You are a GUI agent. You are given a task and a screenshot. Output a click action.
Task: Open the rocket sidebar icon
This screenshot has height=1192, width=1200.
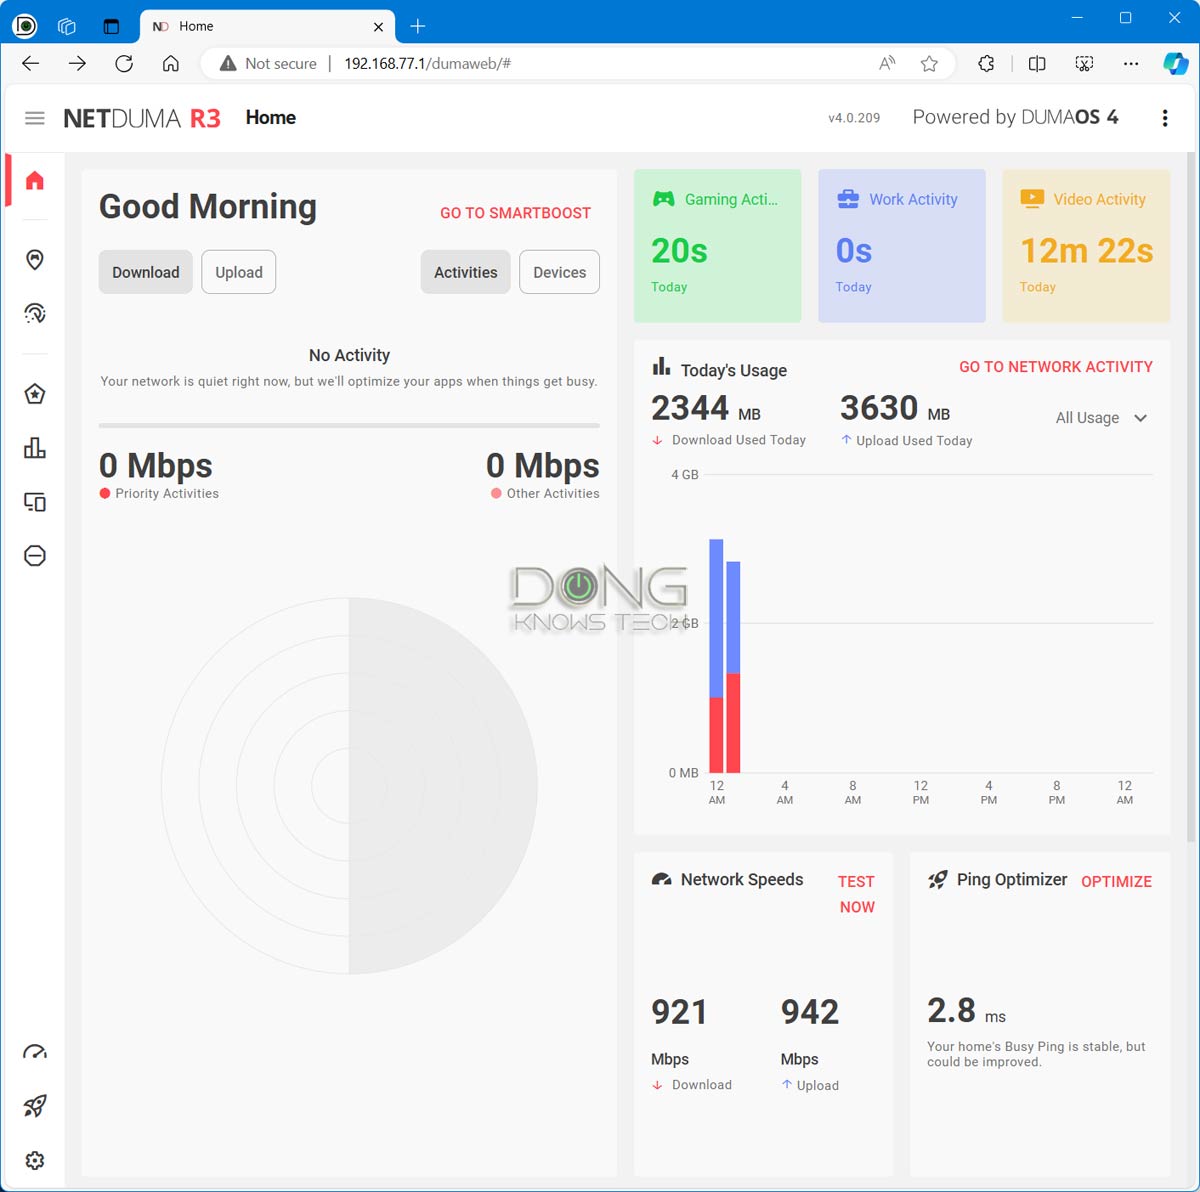coord(35,1106)
